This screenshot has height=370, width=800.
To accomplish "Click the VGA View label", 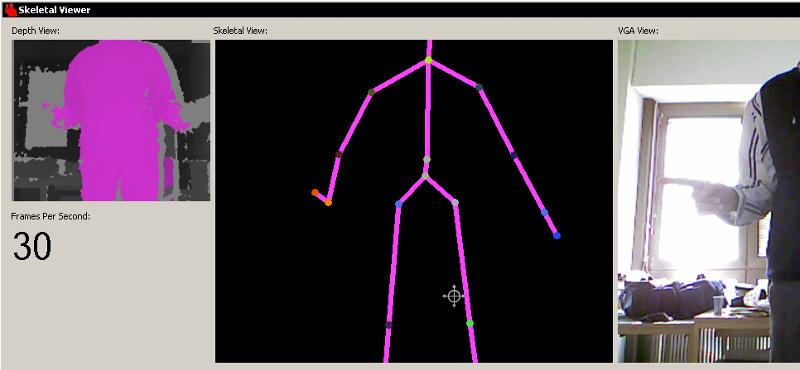I will tap(638, 31).
